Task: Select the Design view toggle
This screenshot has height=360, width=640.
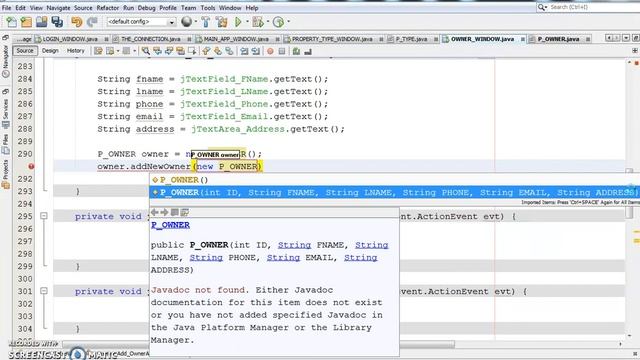Action: (x=50, y=51)
